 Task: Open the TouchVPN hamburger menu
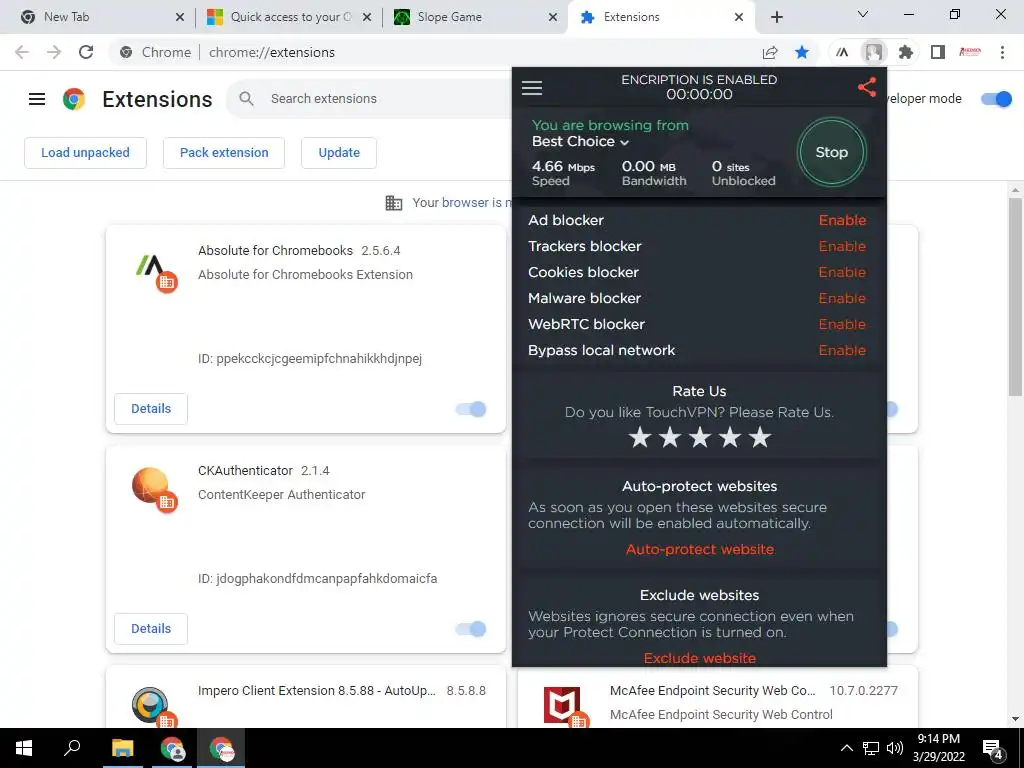tap(532, 88)
